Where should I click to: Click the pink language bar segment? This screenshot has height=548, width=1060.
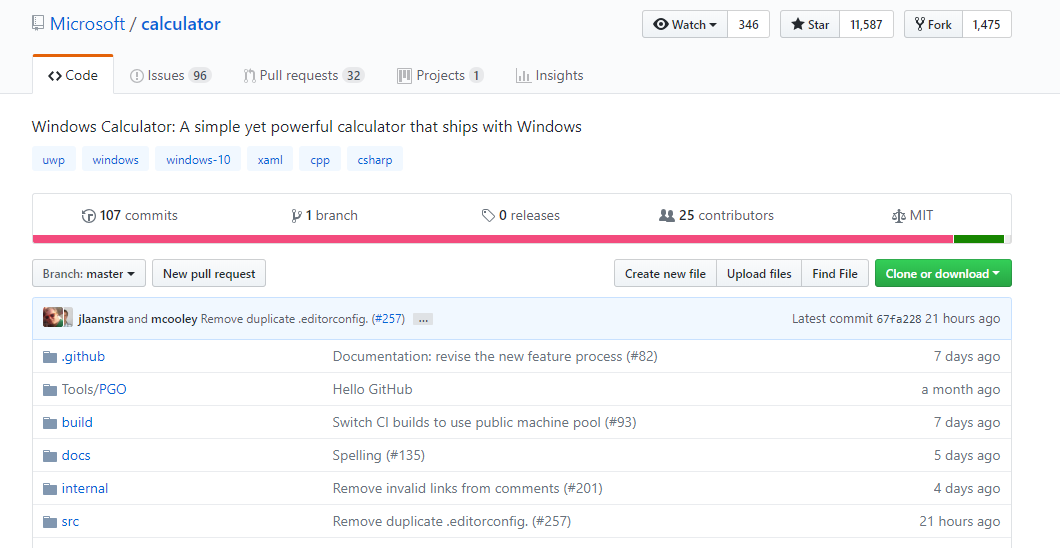click(493, 239)
